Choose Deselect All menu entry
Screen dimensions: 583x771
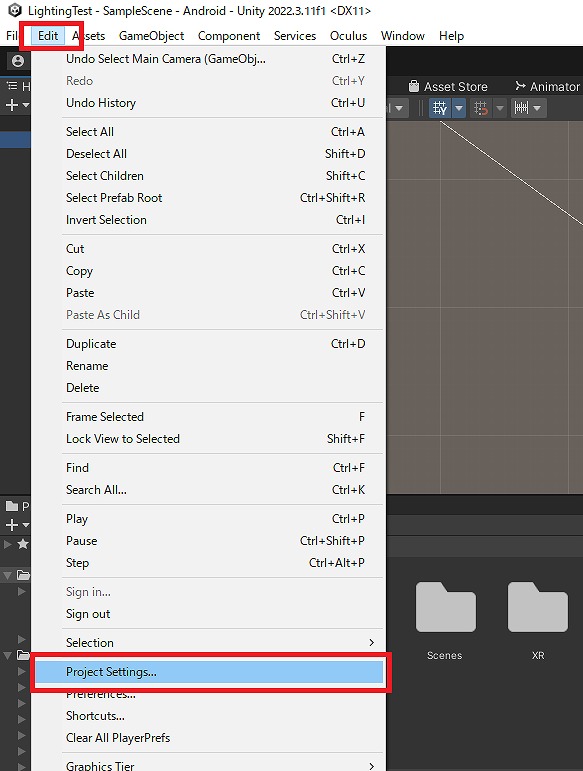(209, 154)
